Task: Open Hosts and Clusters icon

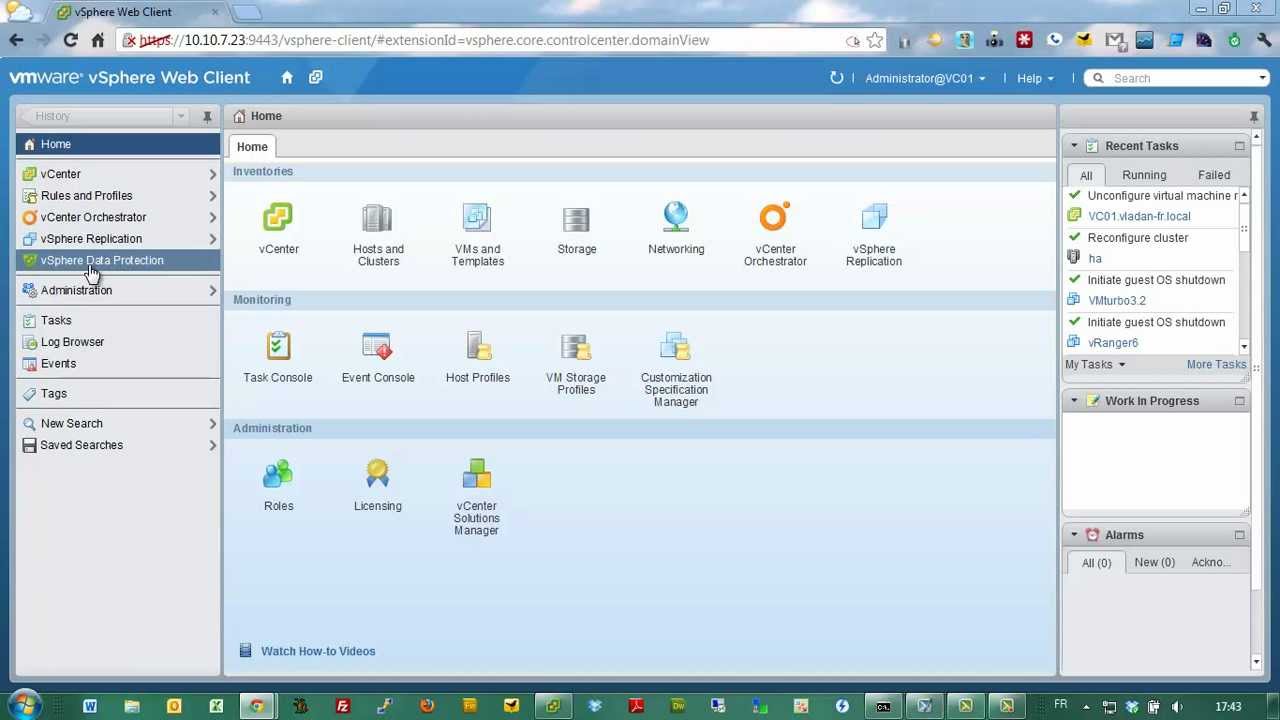Action: (377, 218)
